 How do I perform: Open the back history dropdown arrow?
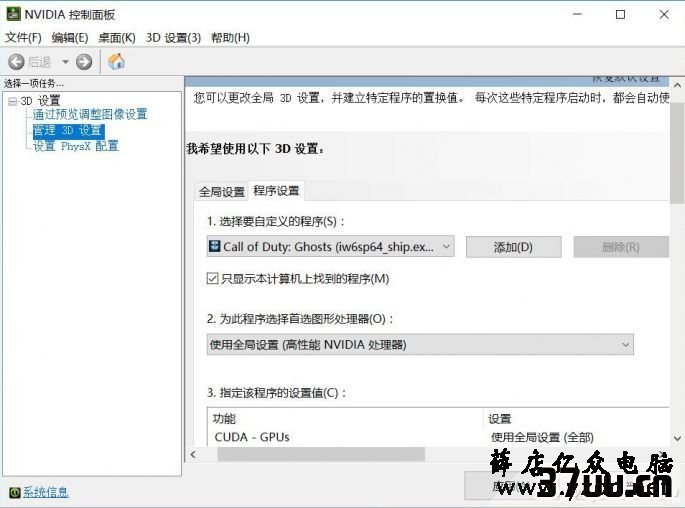pos(66,62)
